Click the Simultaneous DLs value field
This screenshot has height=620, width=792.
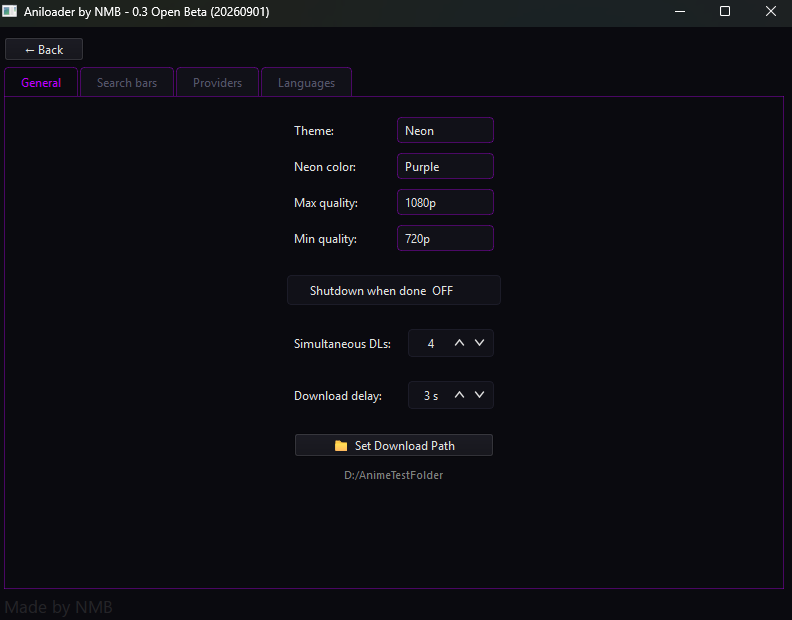click(x=430, y=343)
